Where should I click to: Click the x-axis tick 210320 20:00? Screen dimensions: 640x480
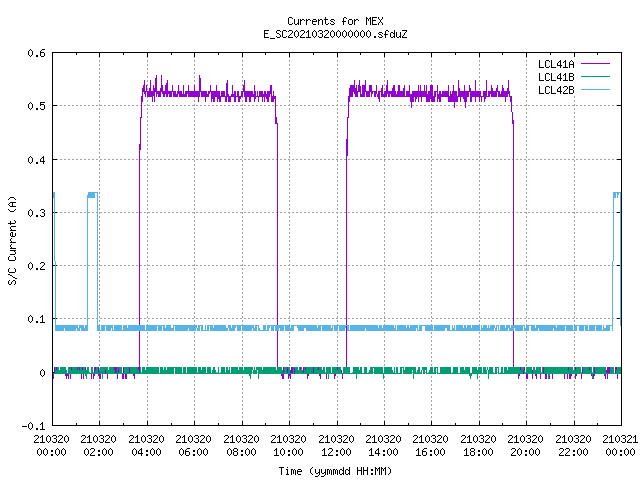(x=525, y=445)
